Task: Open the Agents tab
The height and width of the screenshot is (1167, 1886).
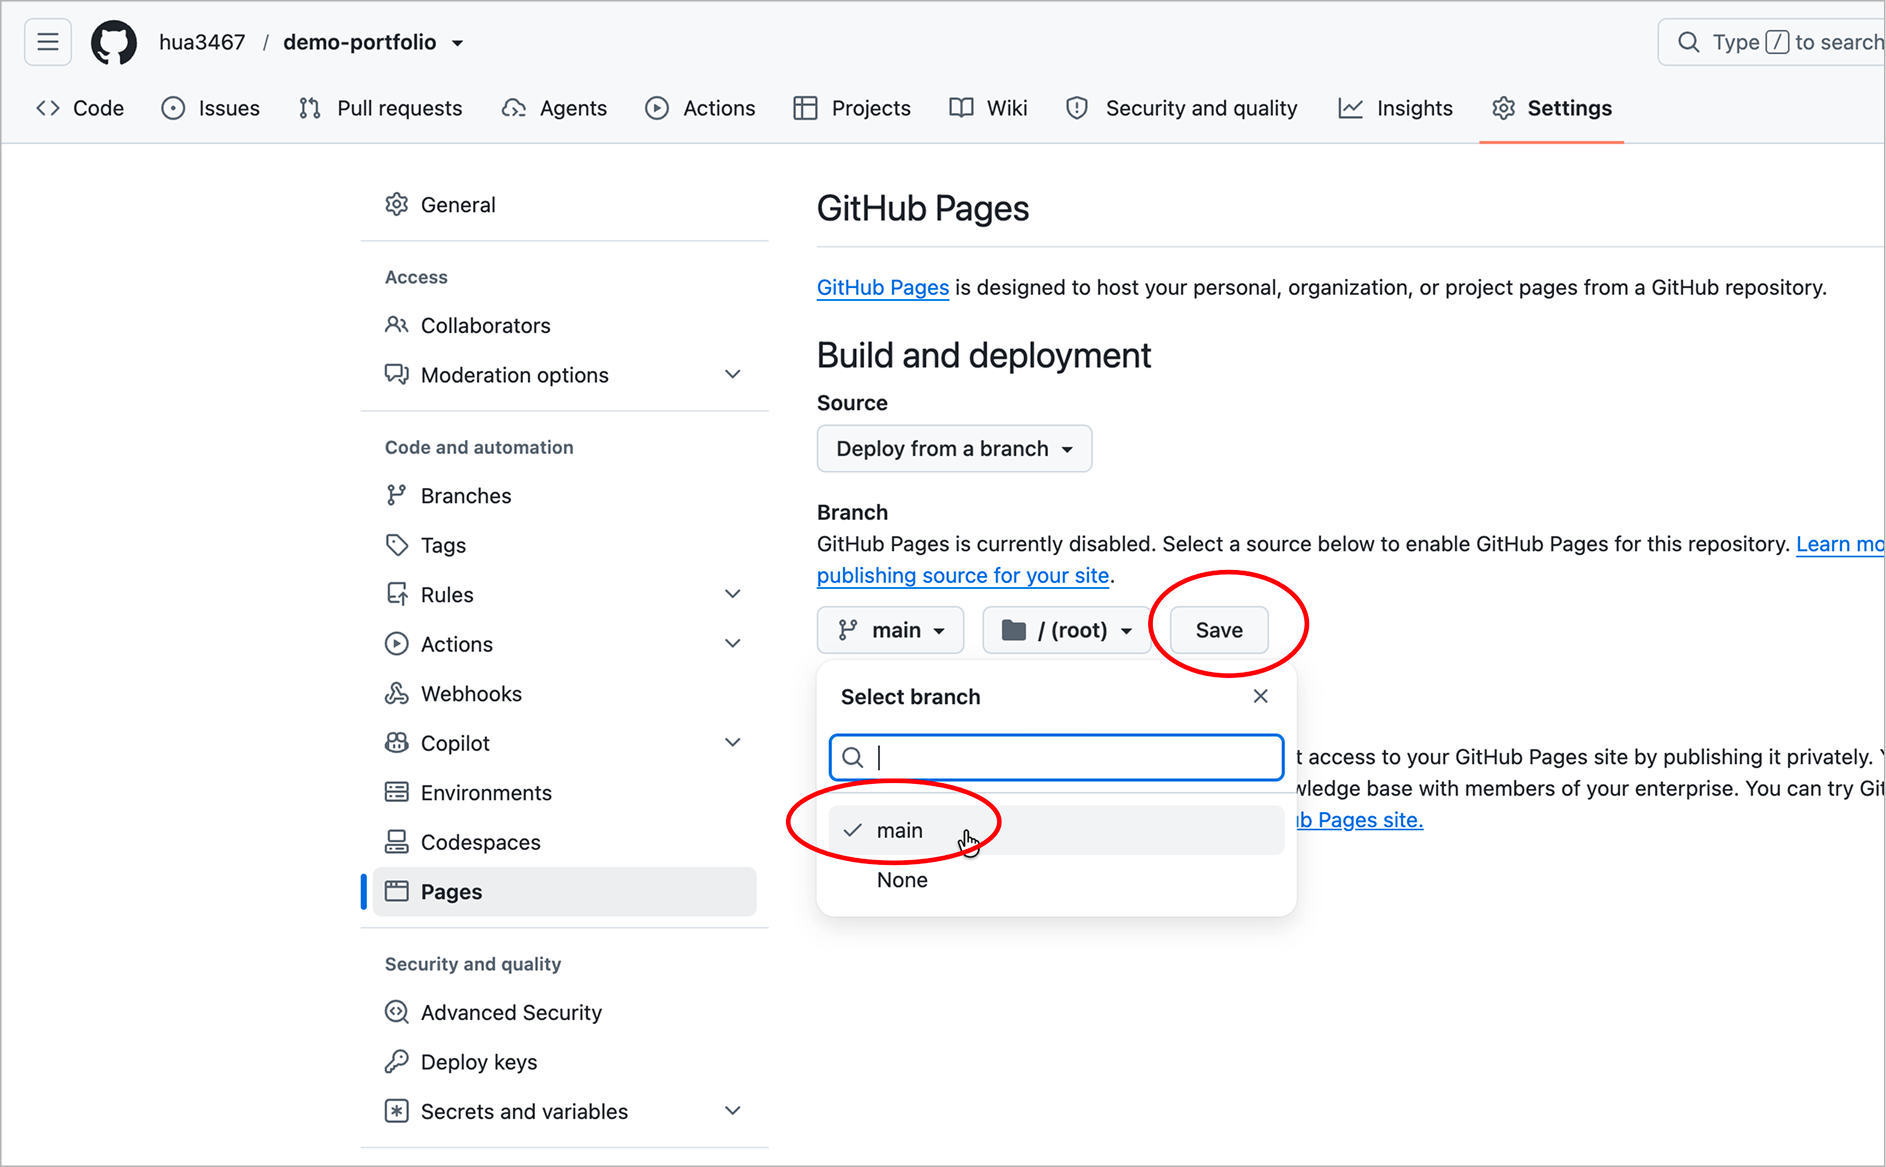Action: point(555,108)
